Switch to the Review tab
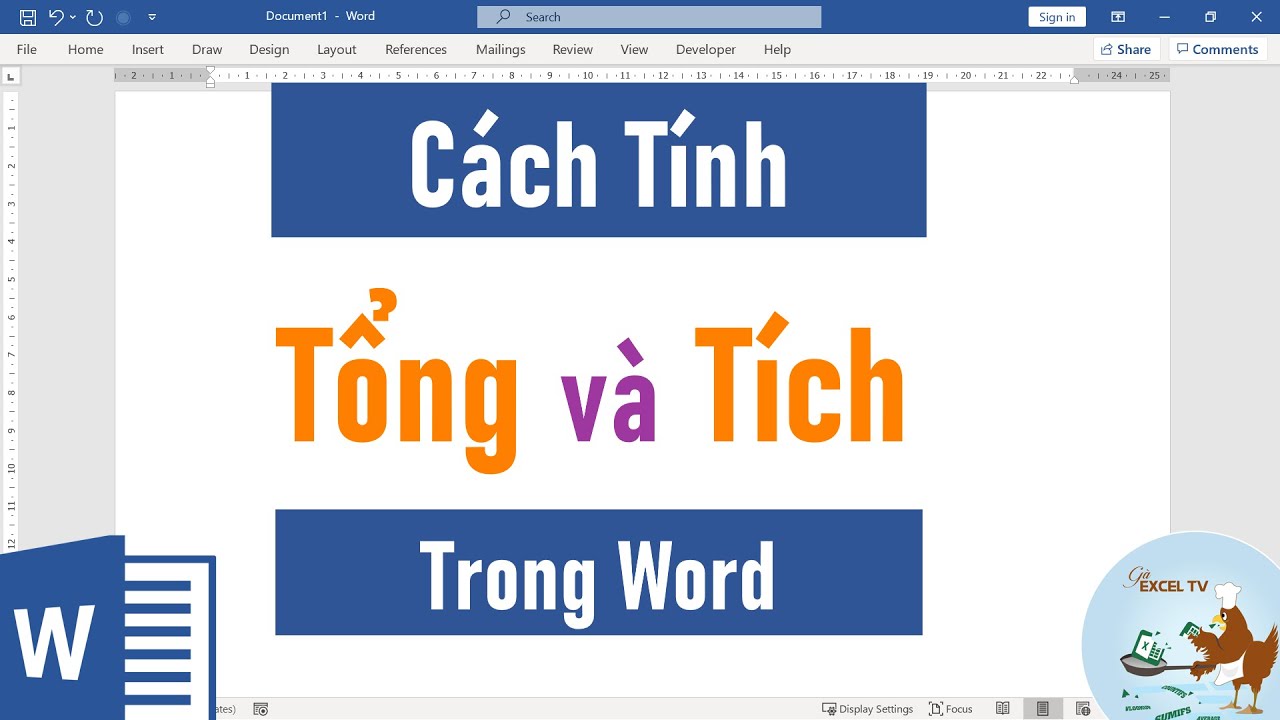Screen dimensions: 1280x720 [x=573, y=49]
